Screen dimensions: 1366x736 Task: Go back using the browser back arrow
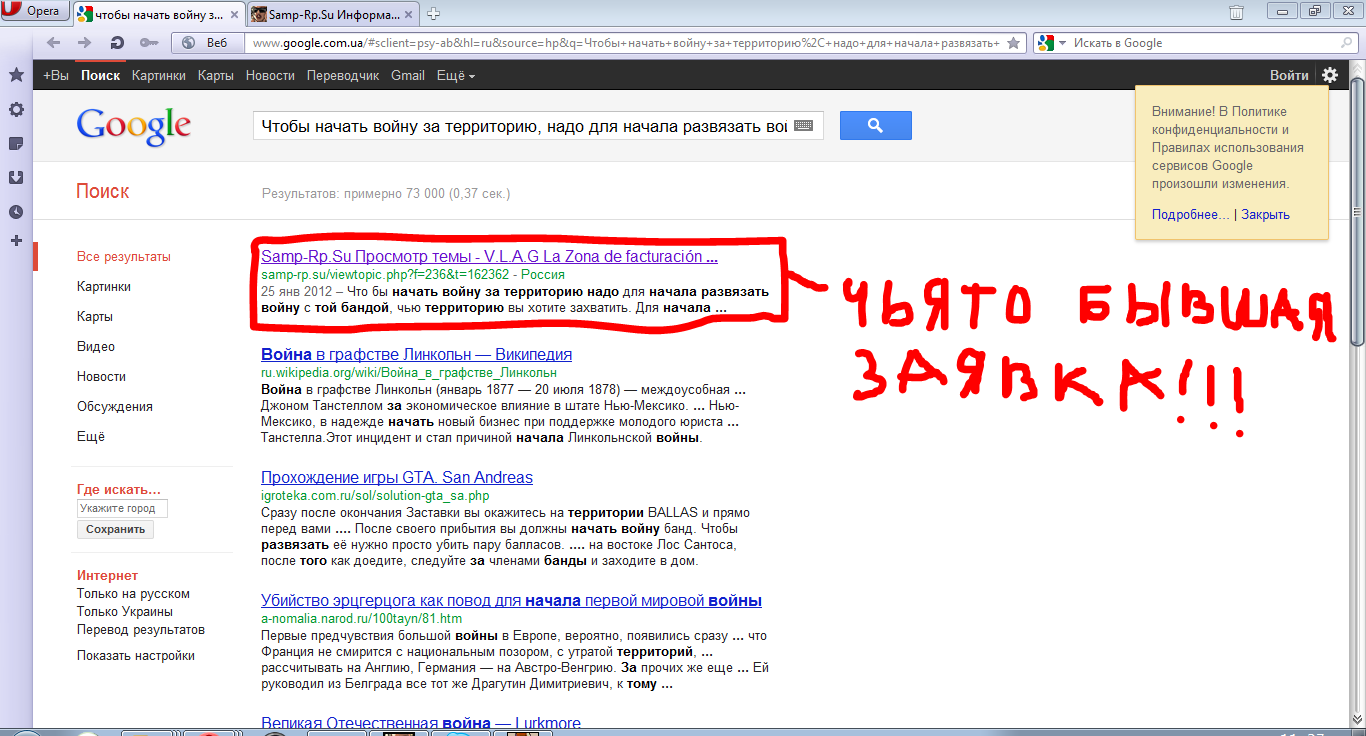point(53,43)
